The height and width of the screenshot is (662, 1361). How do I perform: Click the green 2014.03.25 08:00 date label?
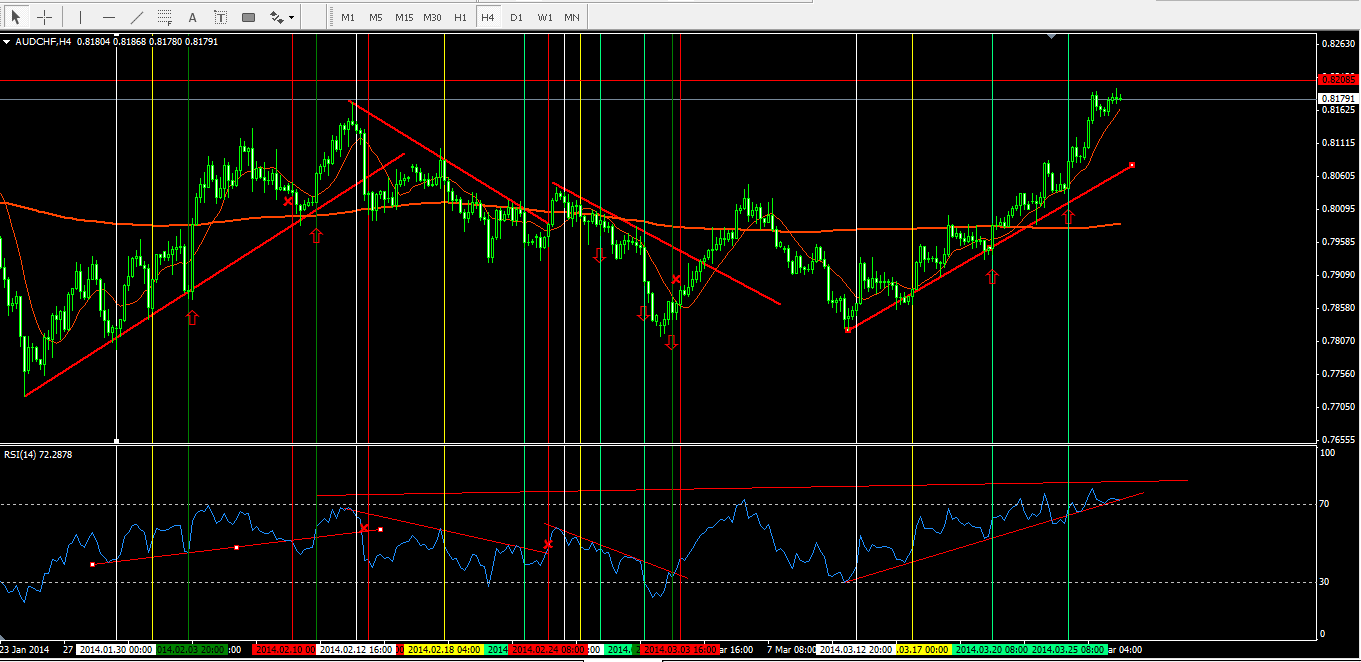coord(1068,649)
